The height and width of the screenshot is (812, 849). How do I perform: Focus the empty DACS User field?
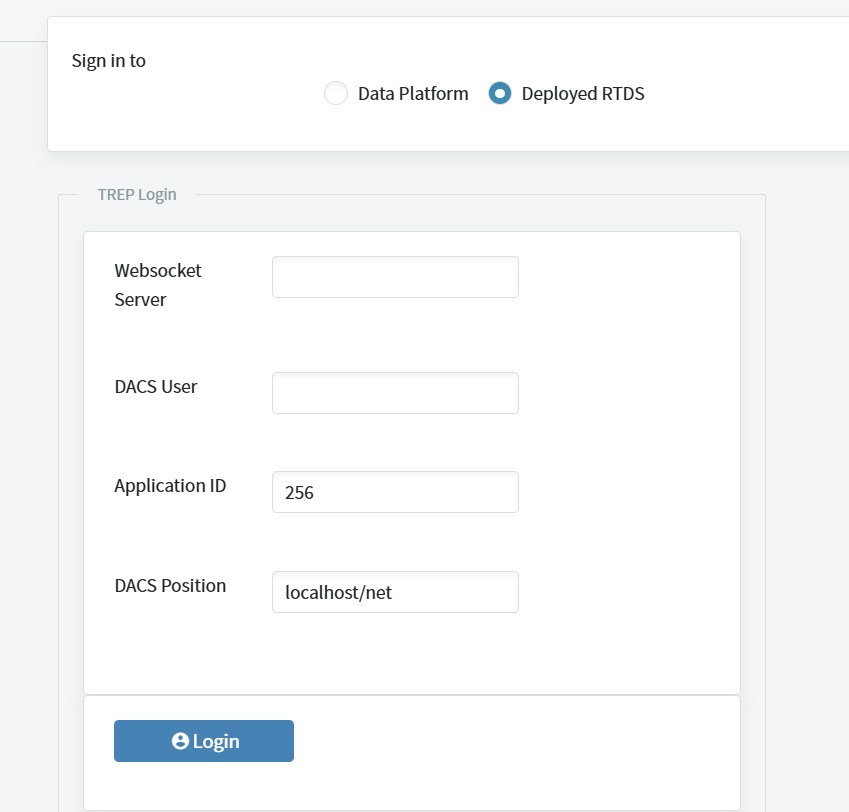pos(395,393)
